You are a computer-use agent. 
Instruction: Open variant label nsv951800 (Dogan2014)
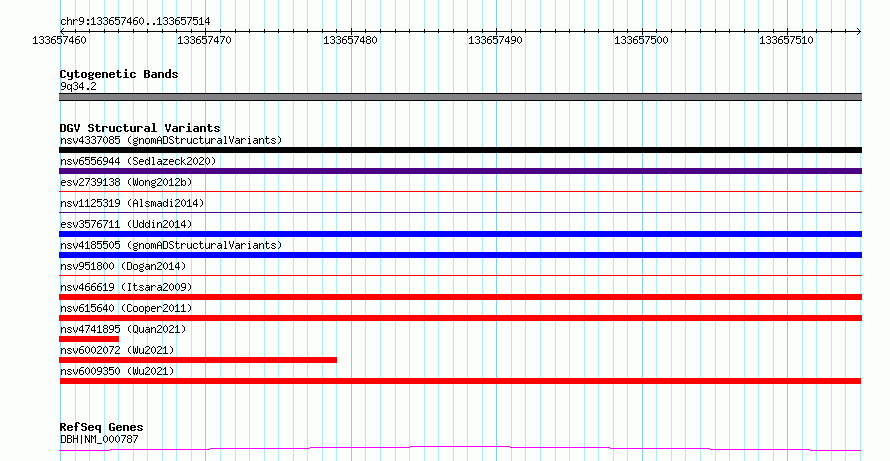pos(123,266)
